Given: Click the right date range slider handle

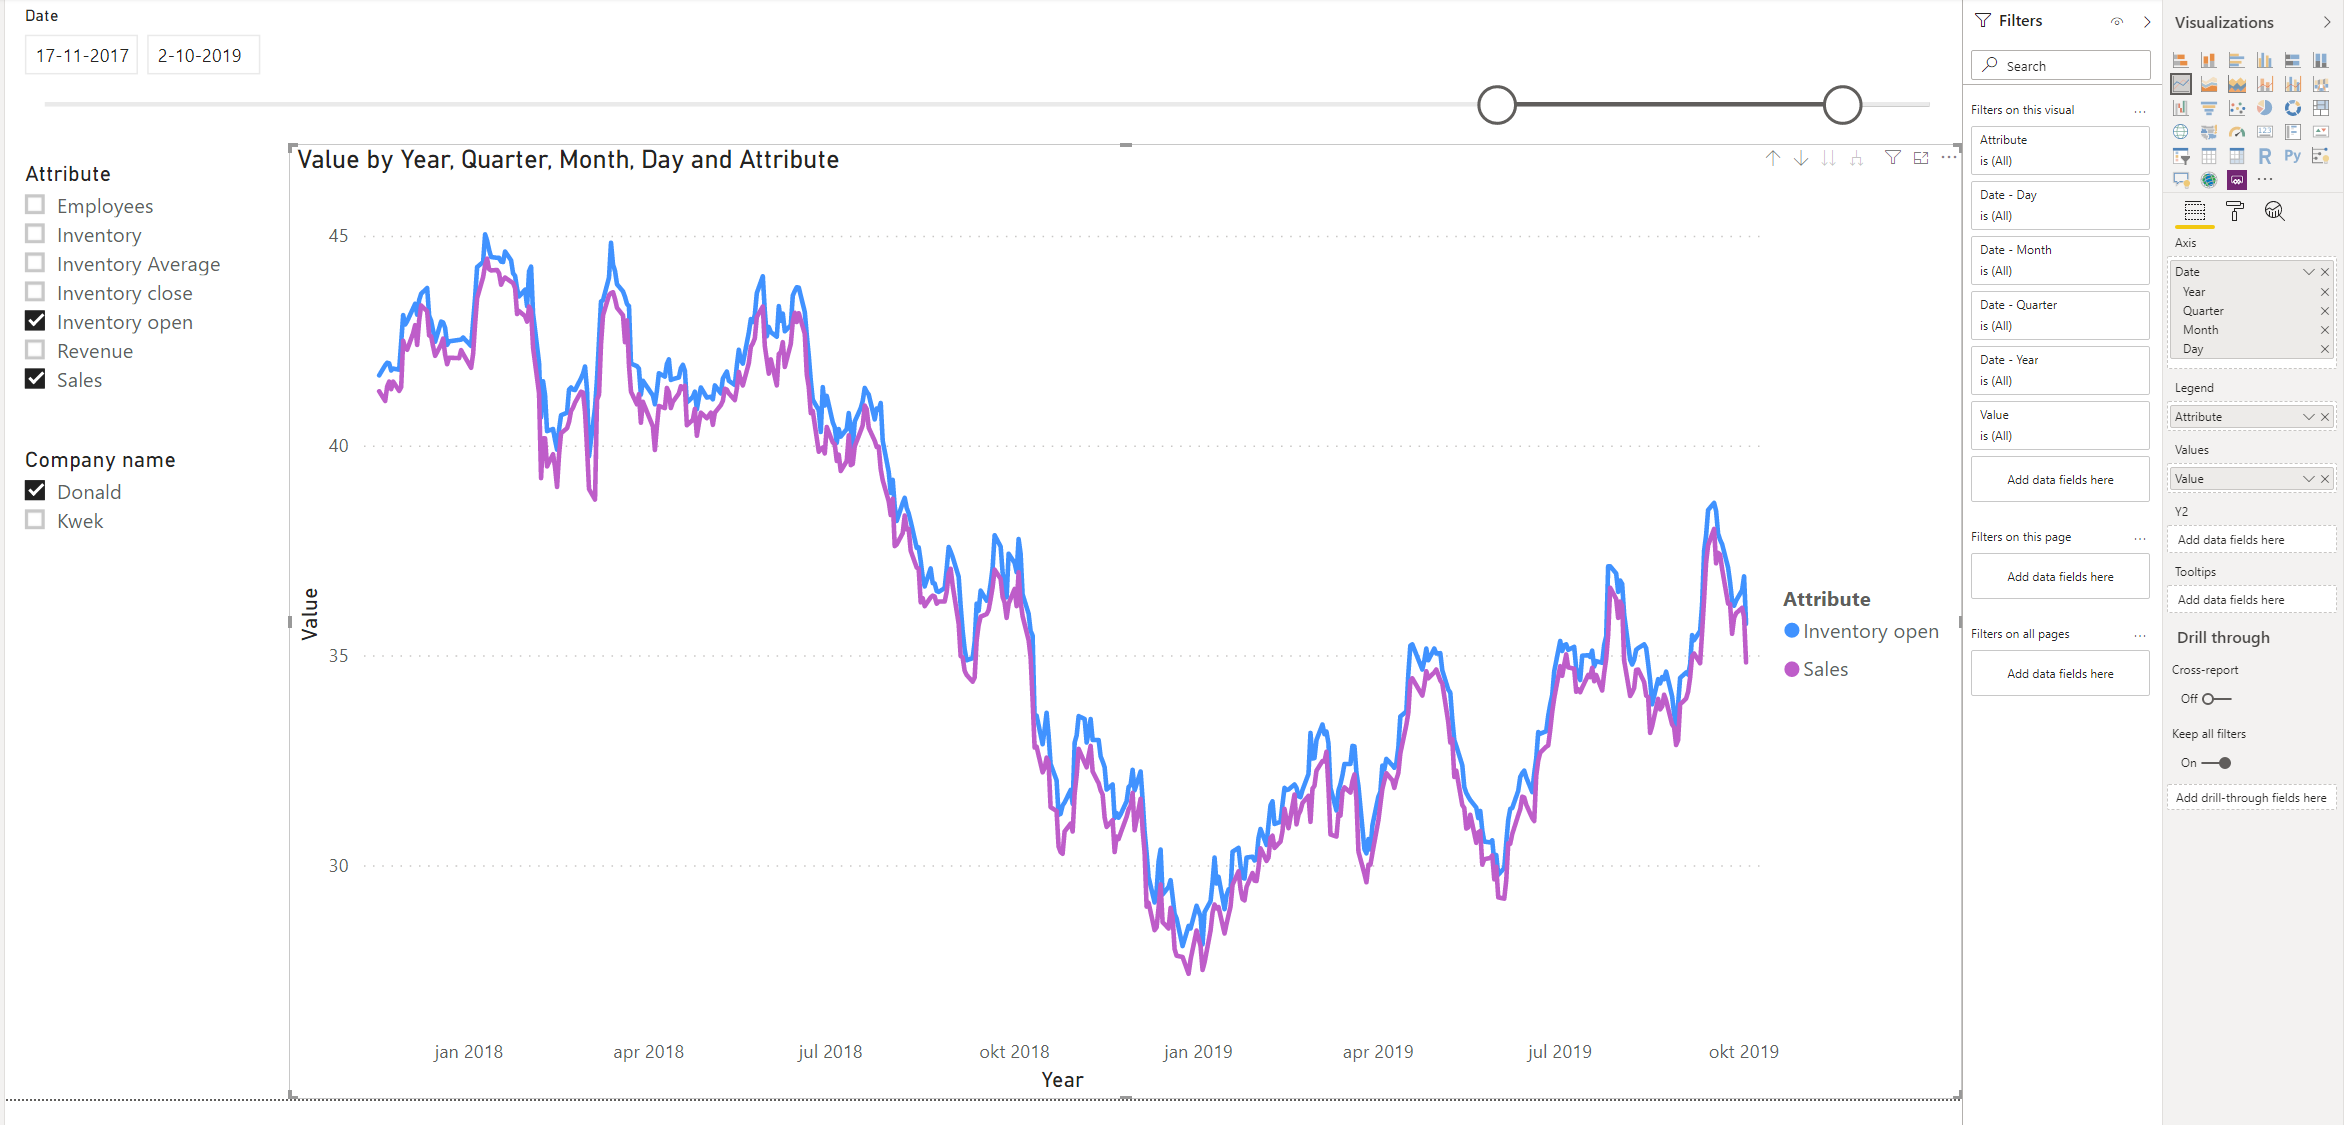Looking at the screenshot, I should (1842, 105).
